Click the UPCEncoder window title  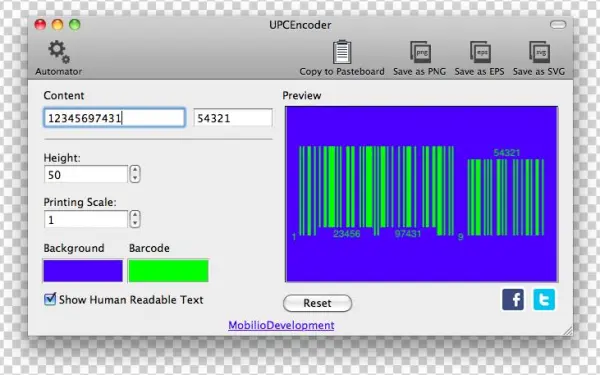pyautogui.click(x=300, y=25)
